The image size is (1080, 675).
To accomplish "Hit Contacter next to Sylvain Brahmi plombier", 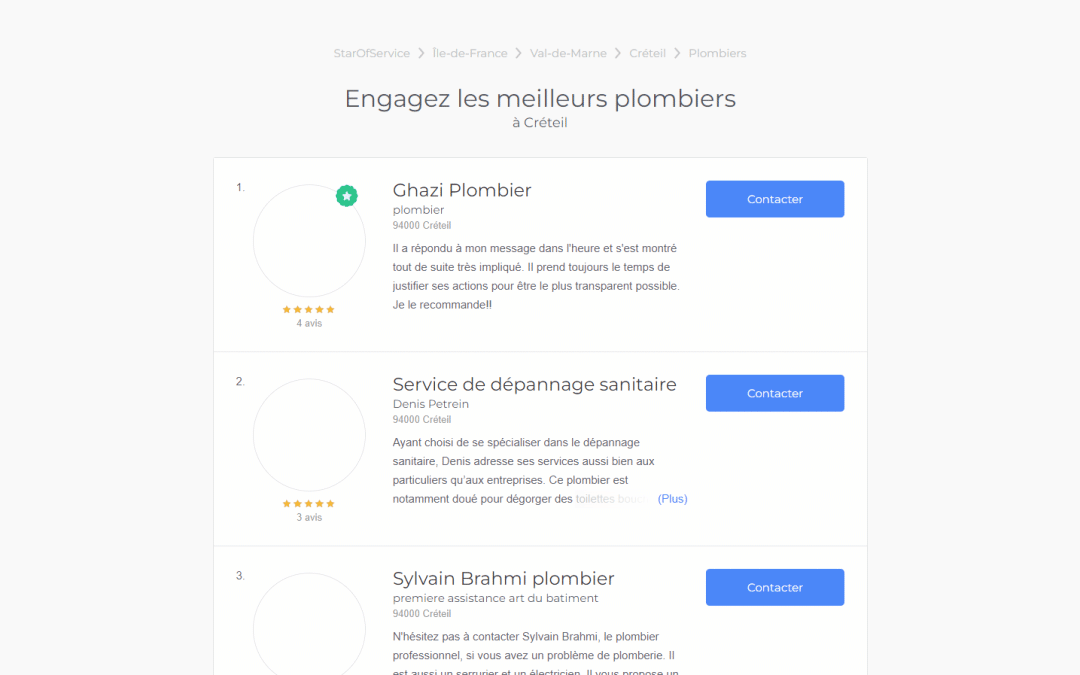I will pos(775,587).
